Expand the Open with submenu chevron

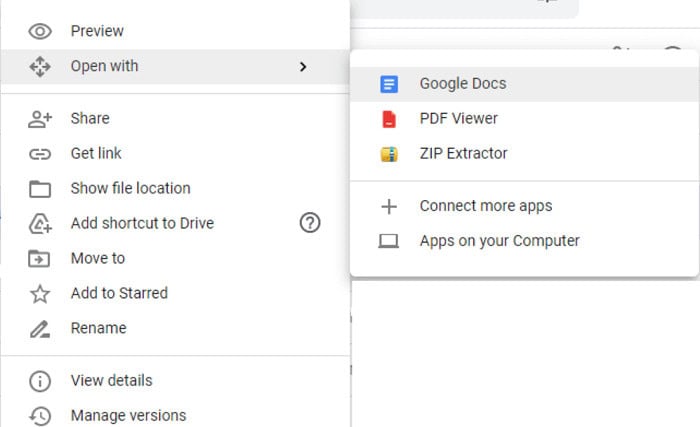(x=303, y=67)
